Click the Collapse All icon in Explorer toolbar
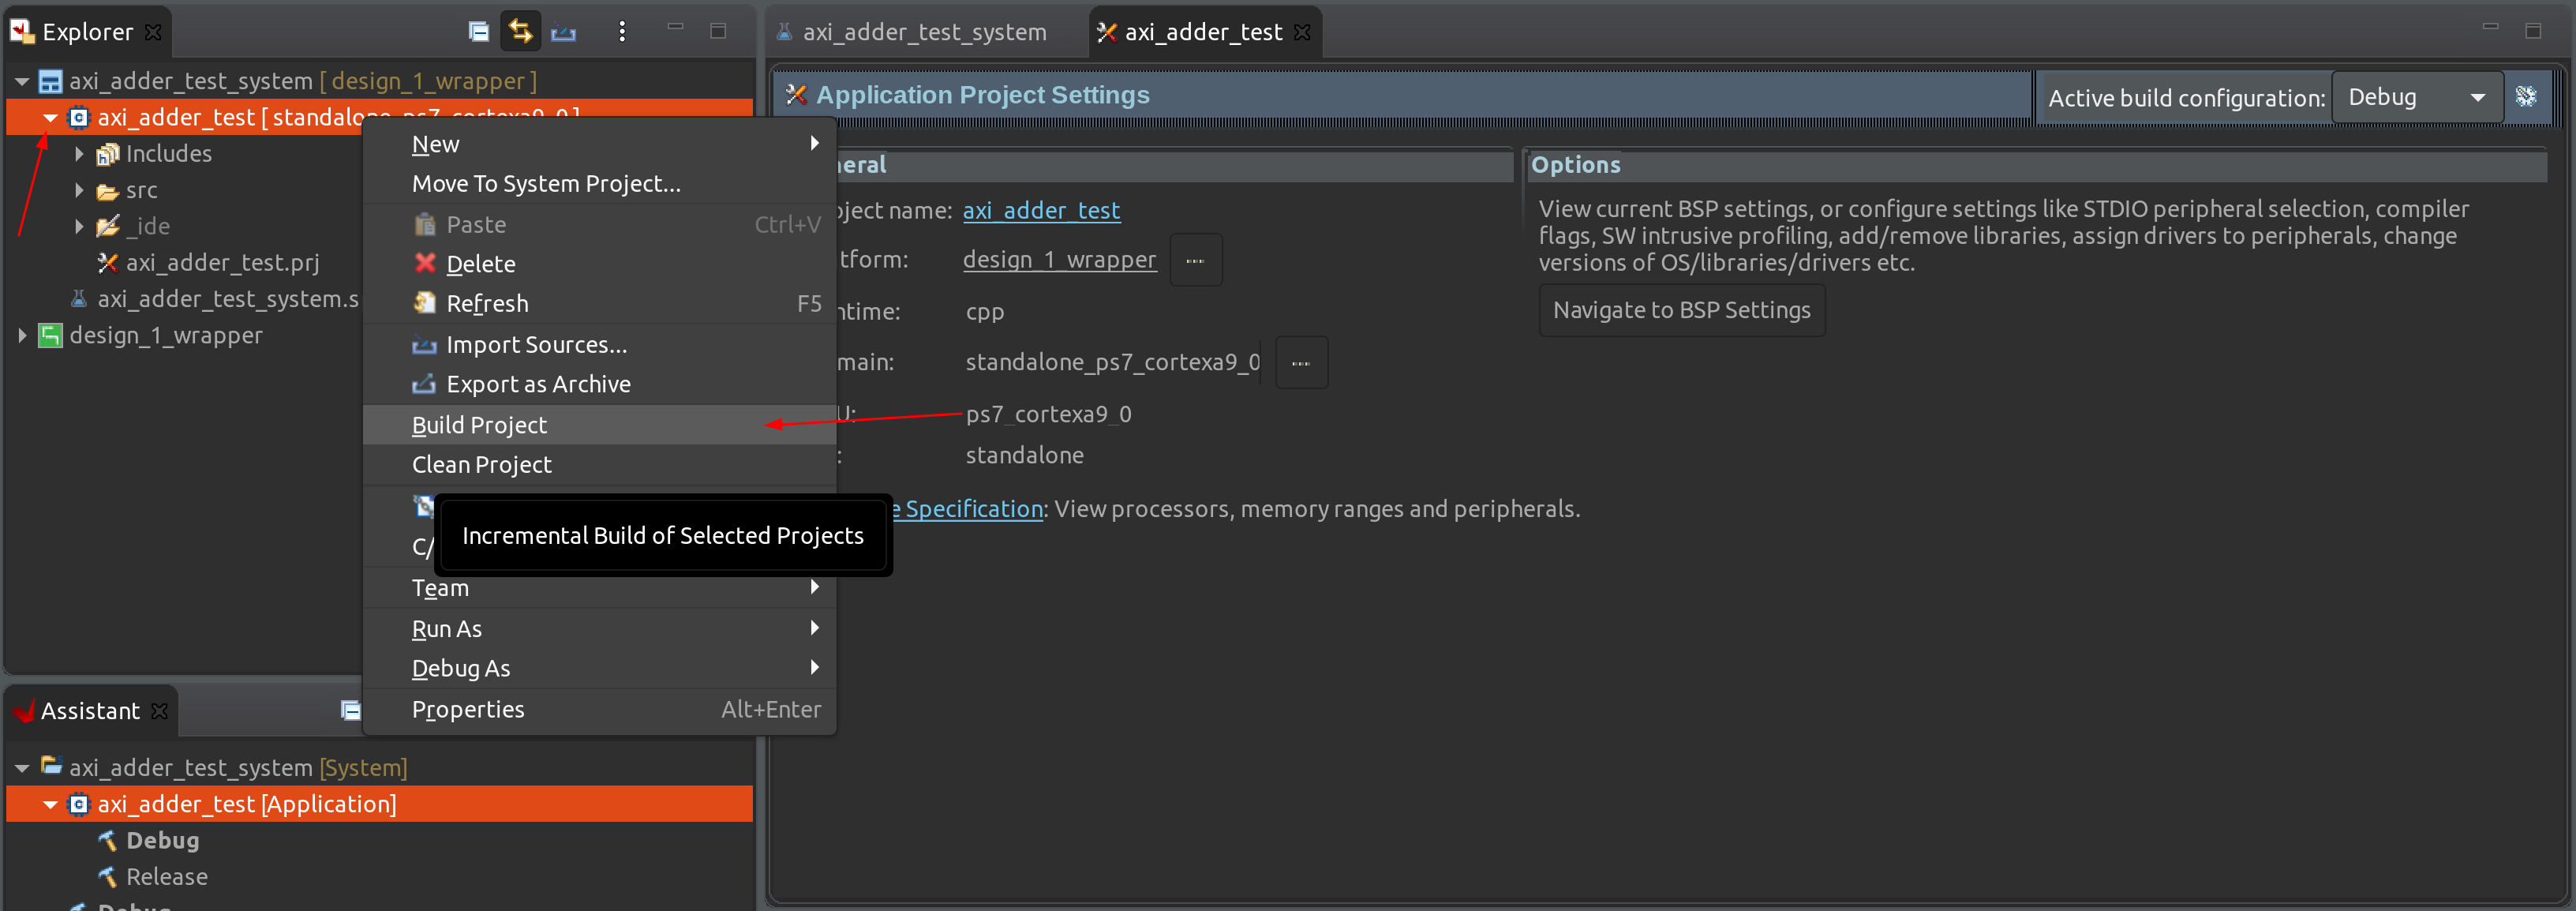This screenshot has width=2576, height=911. click(x=478, y=31)
